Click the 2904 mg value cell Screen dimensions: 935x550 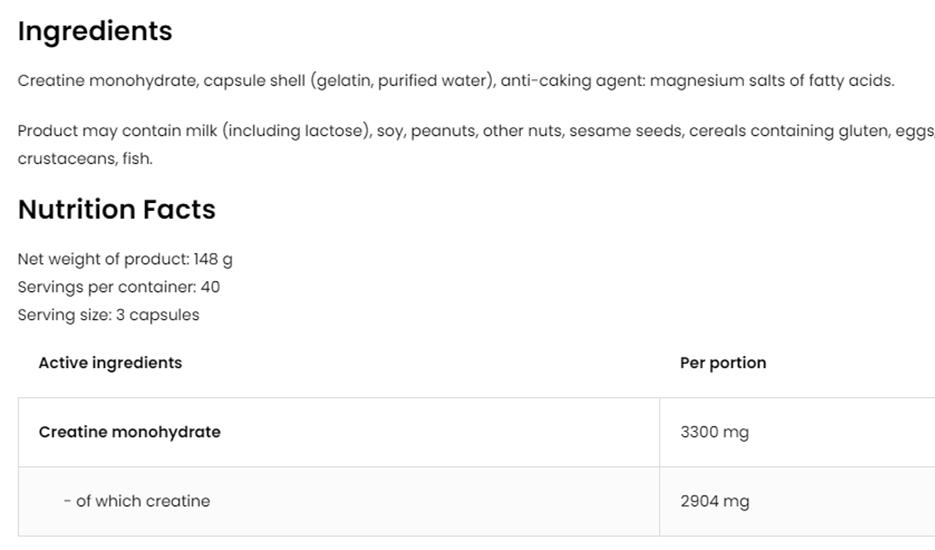click(x=714, y=501)
